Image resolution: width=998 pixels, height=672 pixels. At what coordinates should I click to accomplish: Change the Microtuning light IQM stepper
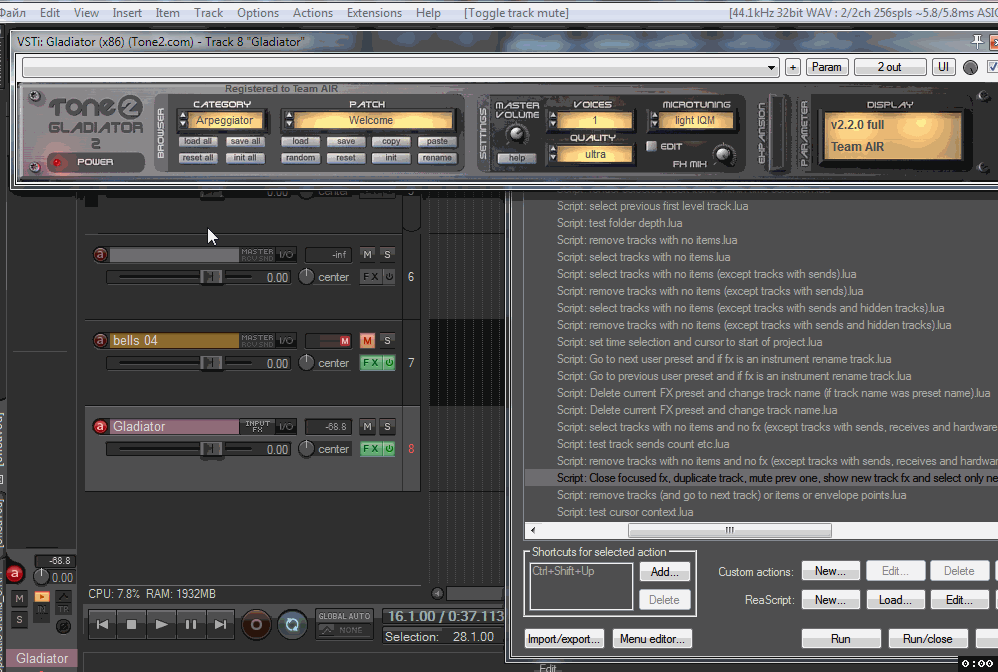pyautogui.click(x=654, y=120)
